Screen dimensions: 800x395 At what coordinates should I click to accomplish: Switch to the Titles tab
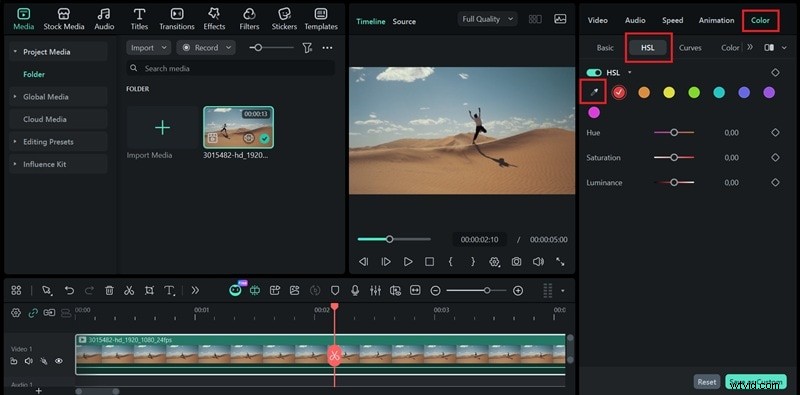139,19
